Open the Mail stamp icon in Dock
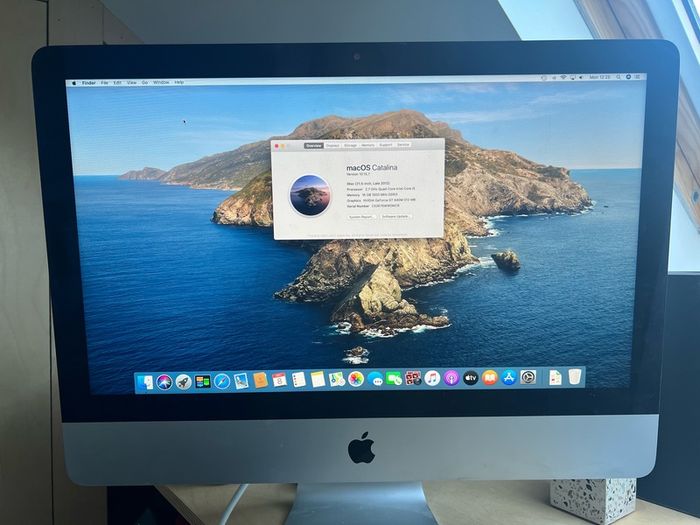This screenshot has width=700, height=525. (x=241, y=381)
